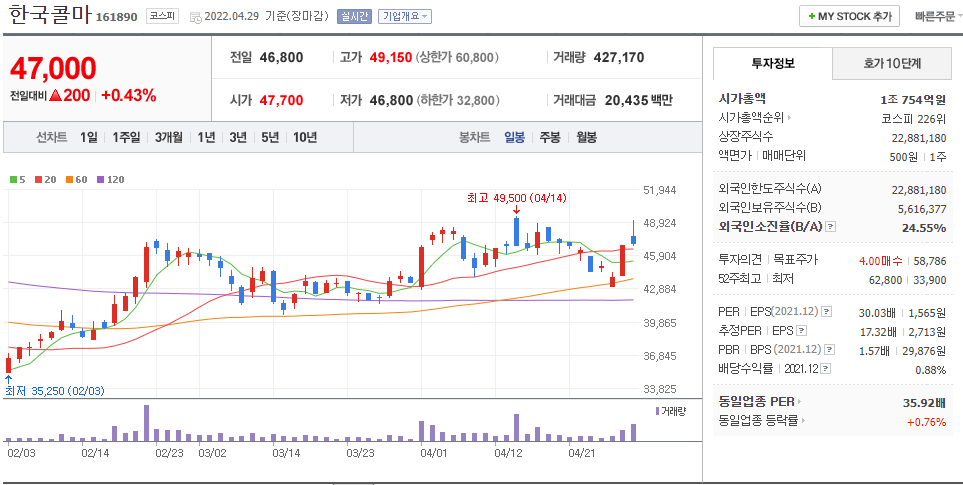Click the 실시간 badge button
Image resolution: width=963 pixels, height=485 pixels.
coord(354,17)
